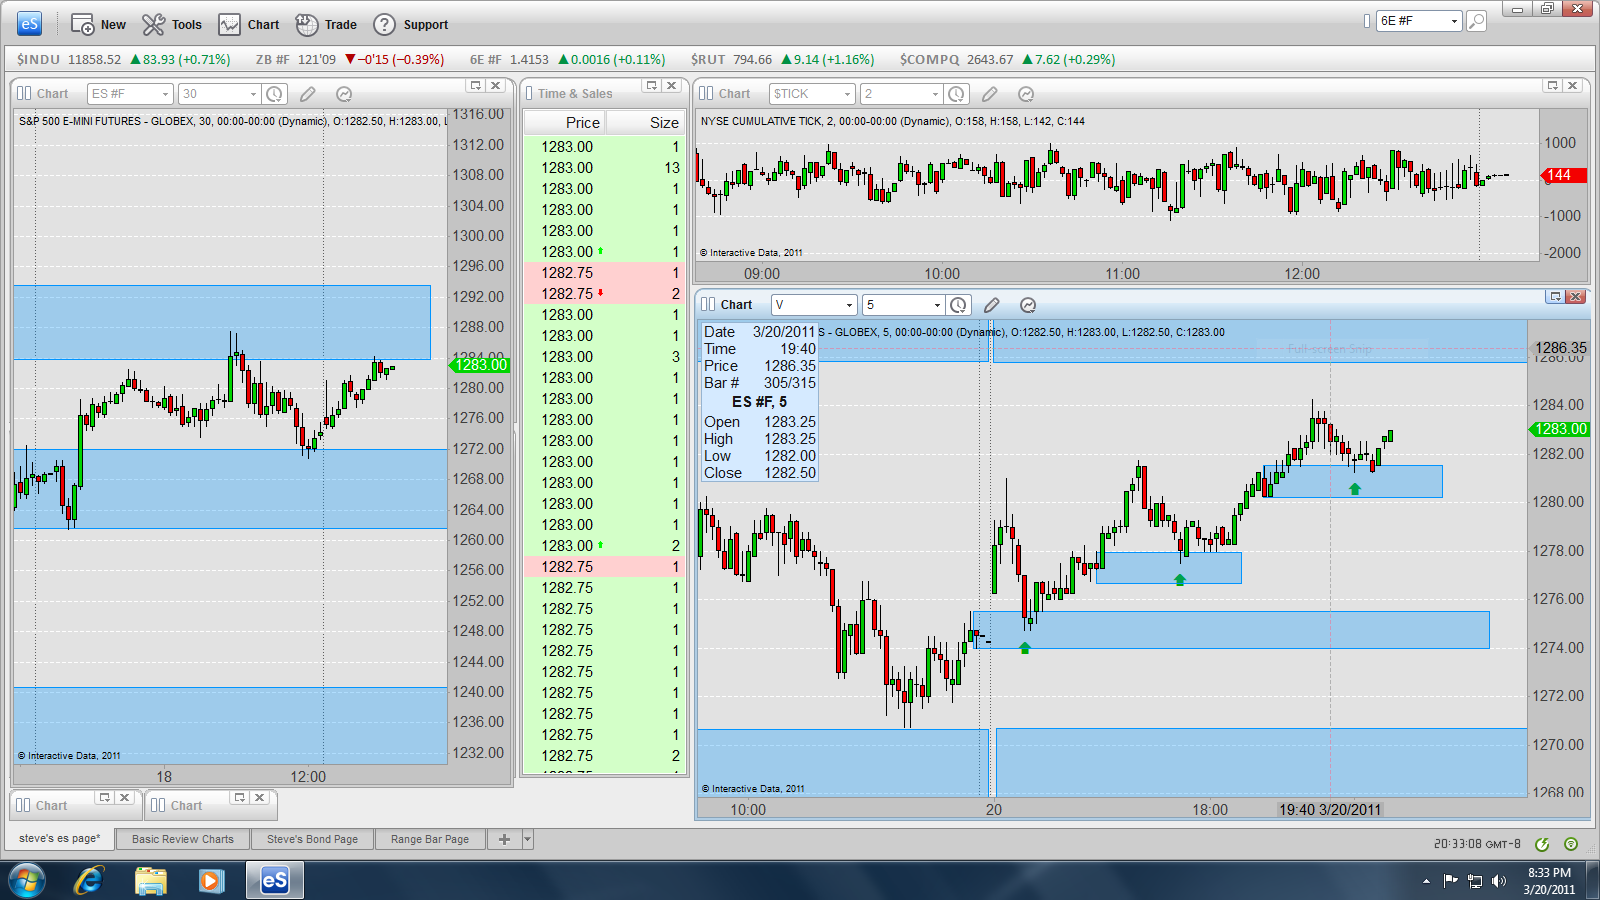This screenshot has height=900, width=1600.
Task: Select the drawing pencil in 5-minute chart
Action: (x=992, y=305)
